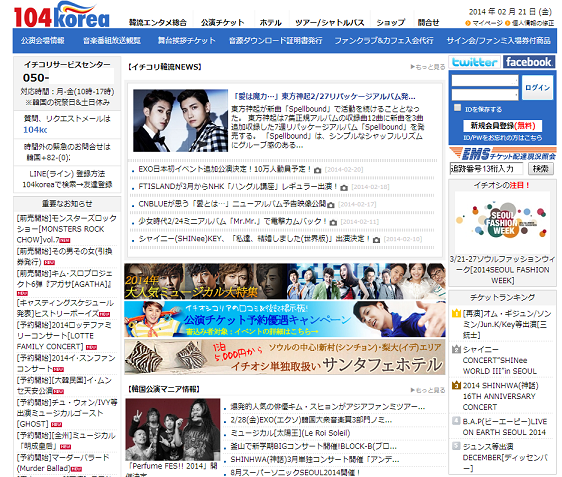This screenshot has width=562, height=477.
Task: Open the Twitter badge link
Action: click(475, 62)
